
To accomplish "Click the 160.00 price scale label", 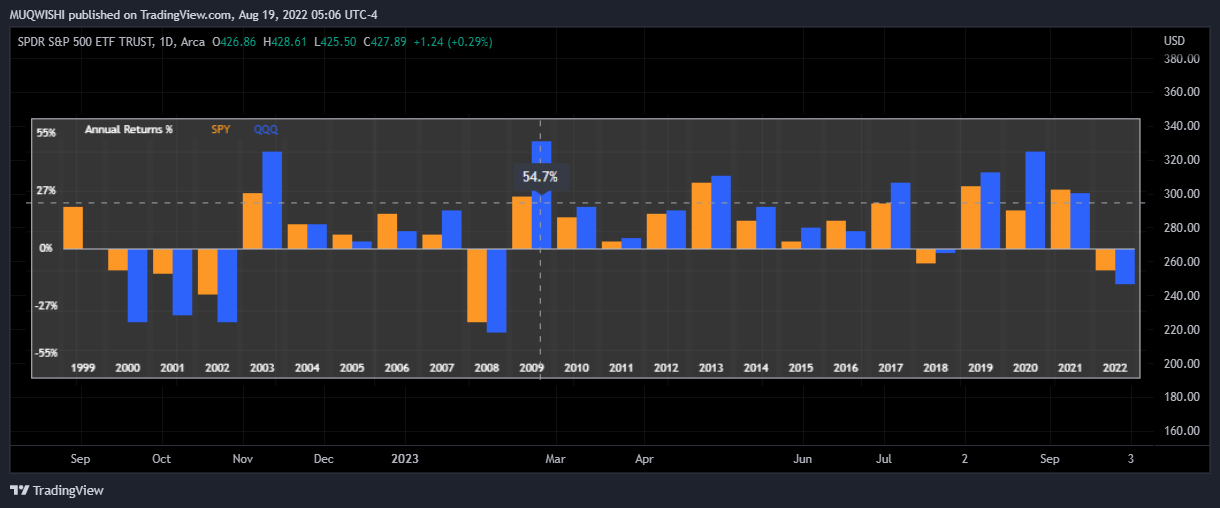I will (1181, 431).
